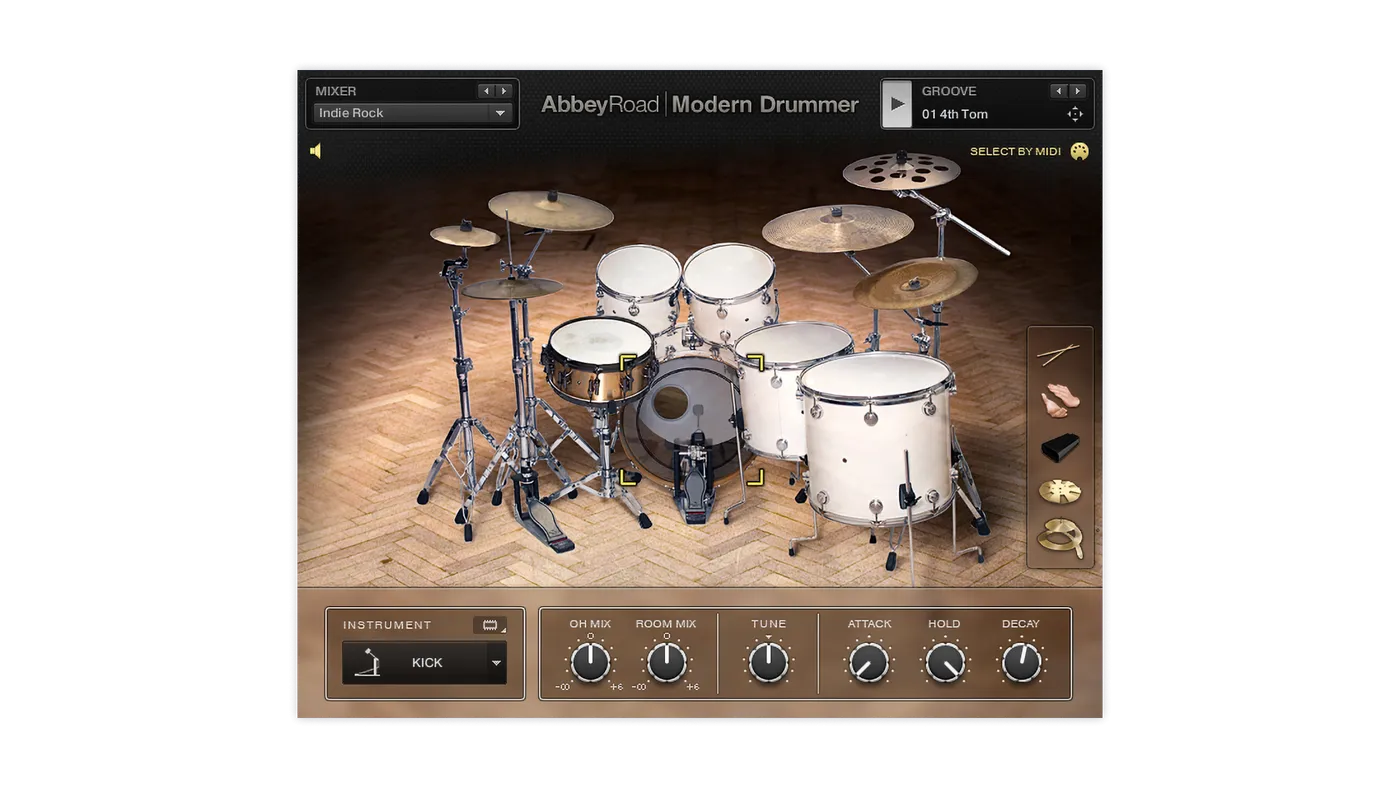Open the Indie Rock mixer dropdown
This screenshot has height=788, width=1400.
[413, 113]
